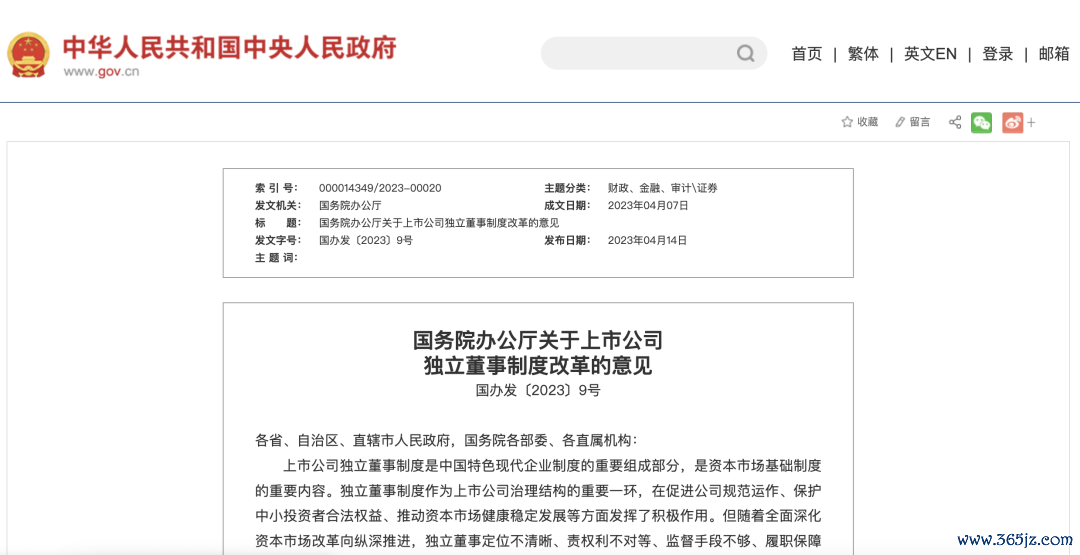Open the 英文EN English version
The width and height of the screenshot is (1080, 555).
tap(930, 54)
